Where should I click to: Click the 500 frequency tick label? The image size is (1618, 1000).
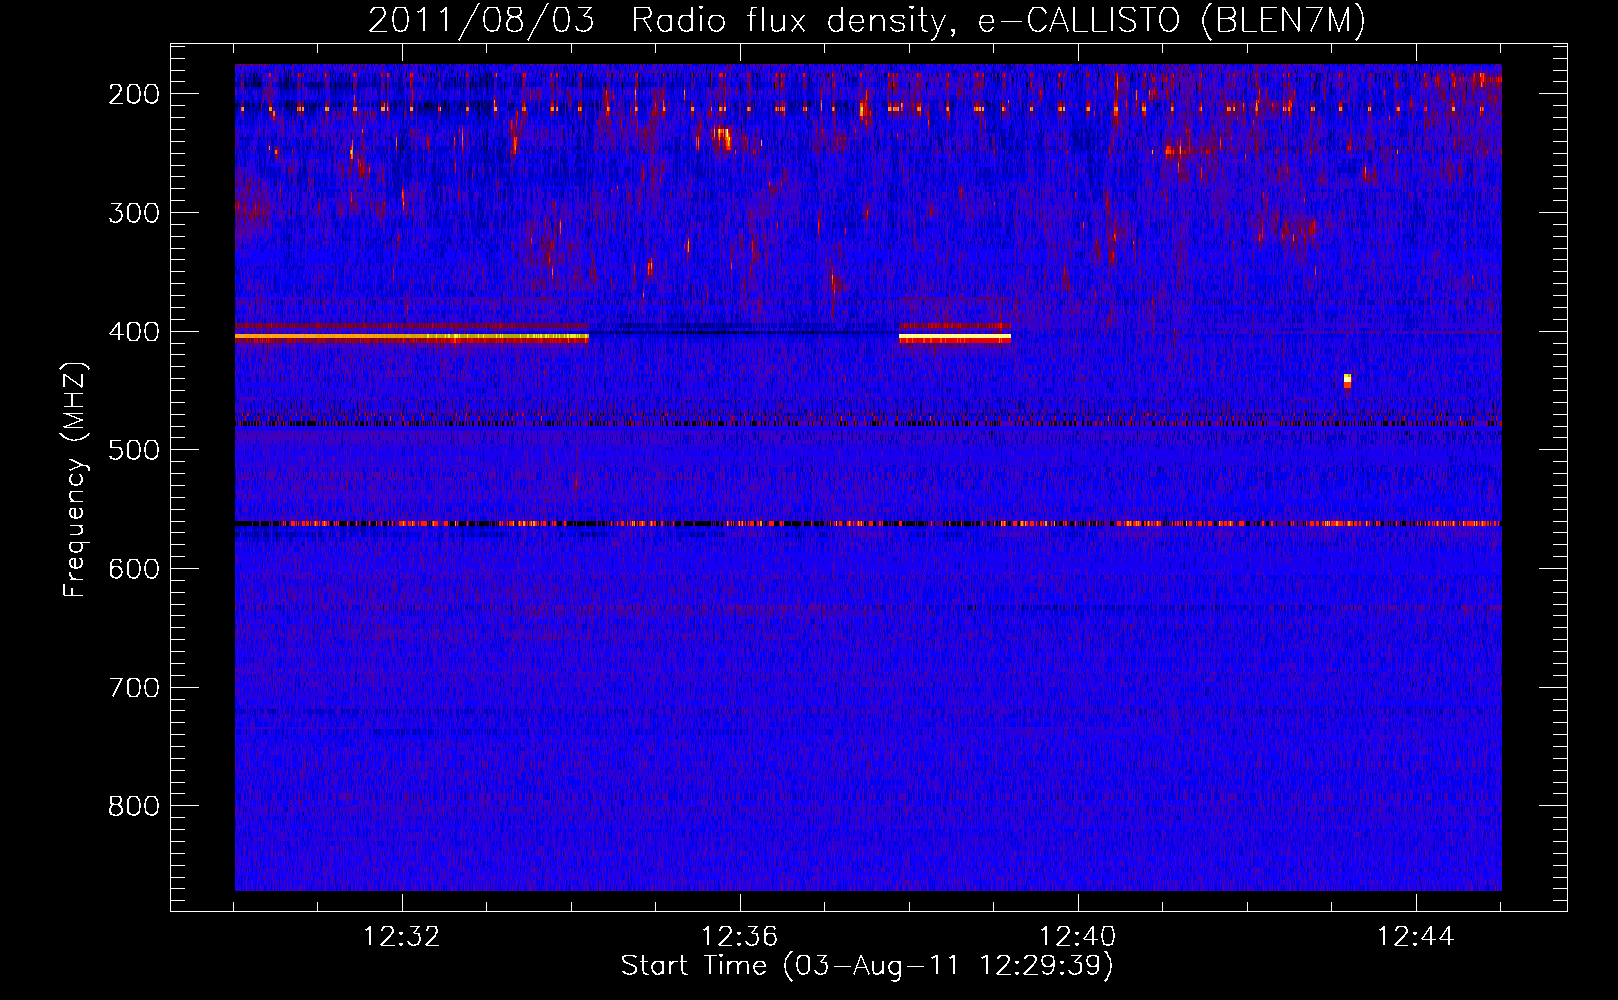coord(134,450)
